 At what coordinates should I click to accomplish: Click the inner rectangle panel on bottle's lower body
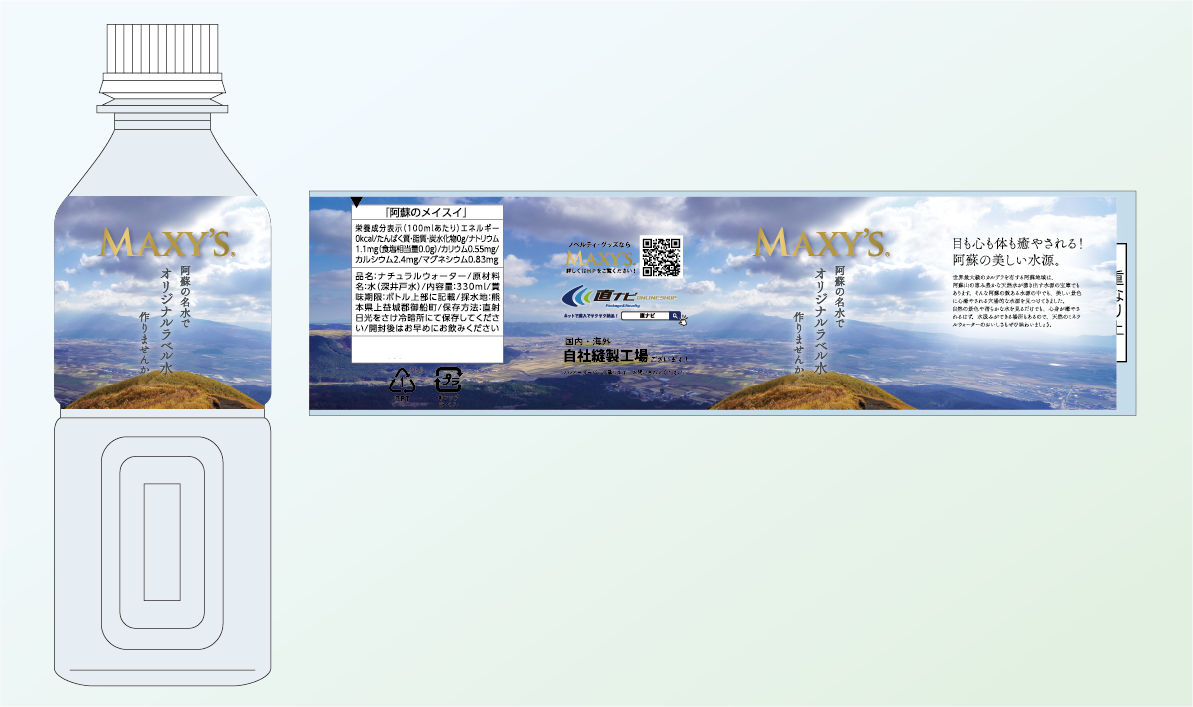(162, 541)
